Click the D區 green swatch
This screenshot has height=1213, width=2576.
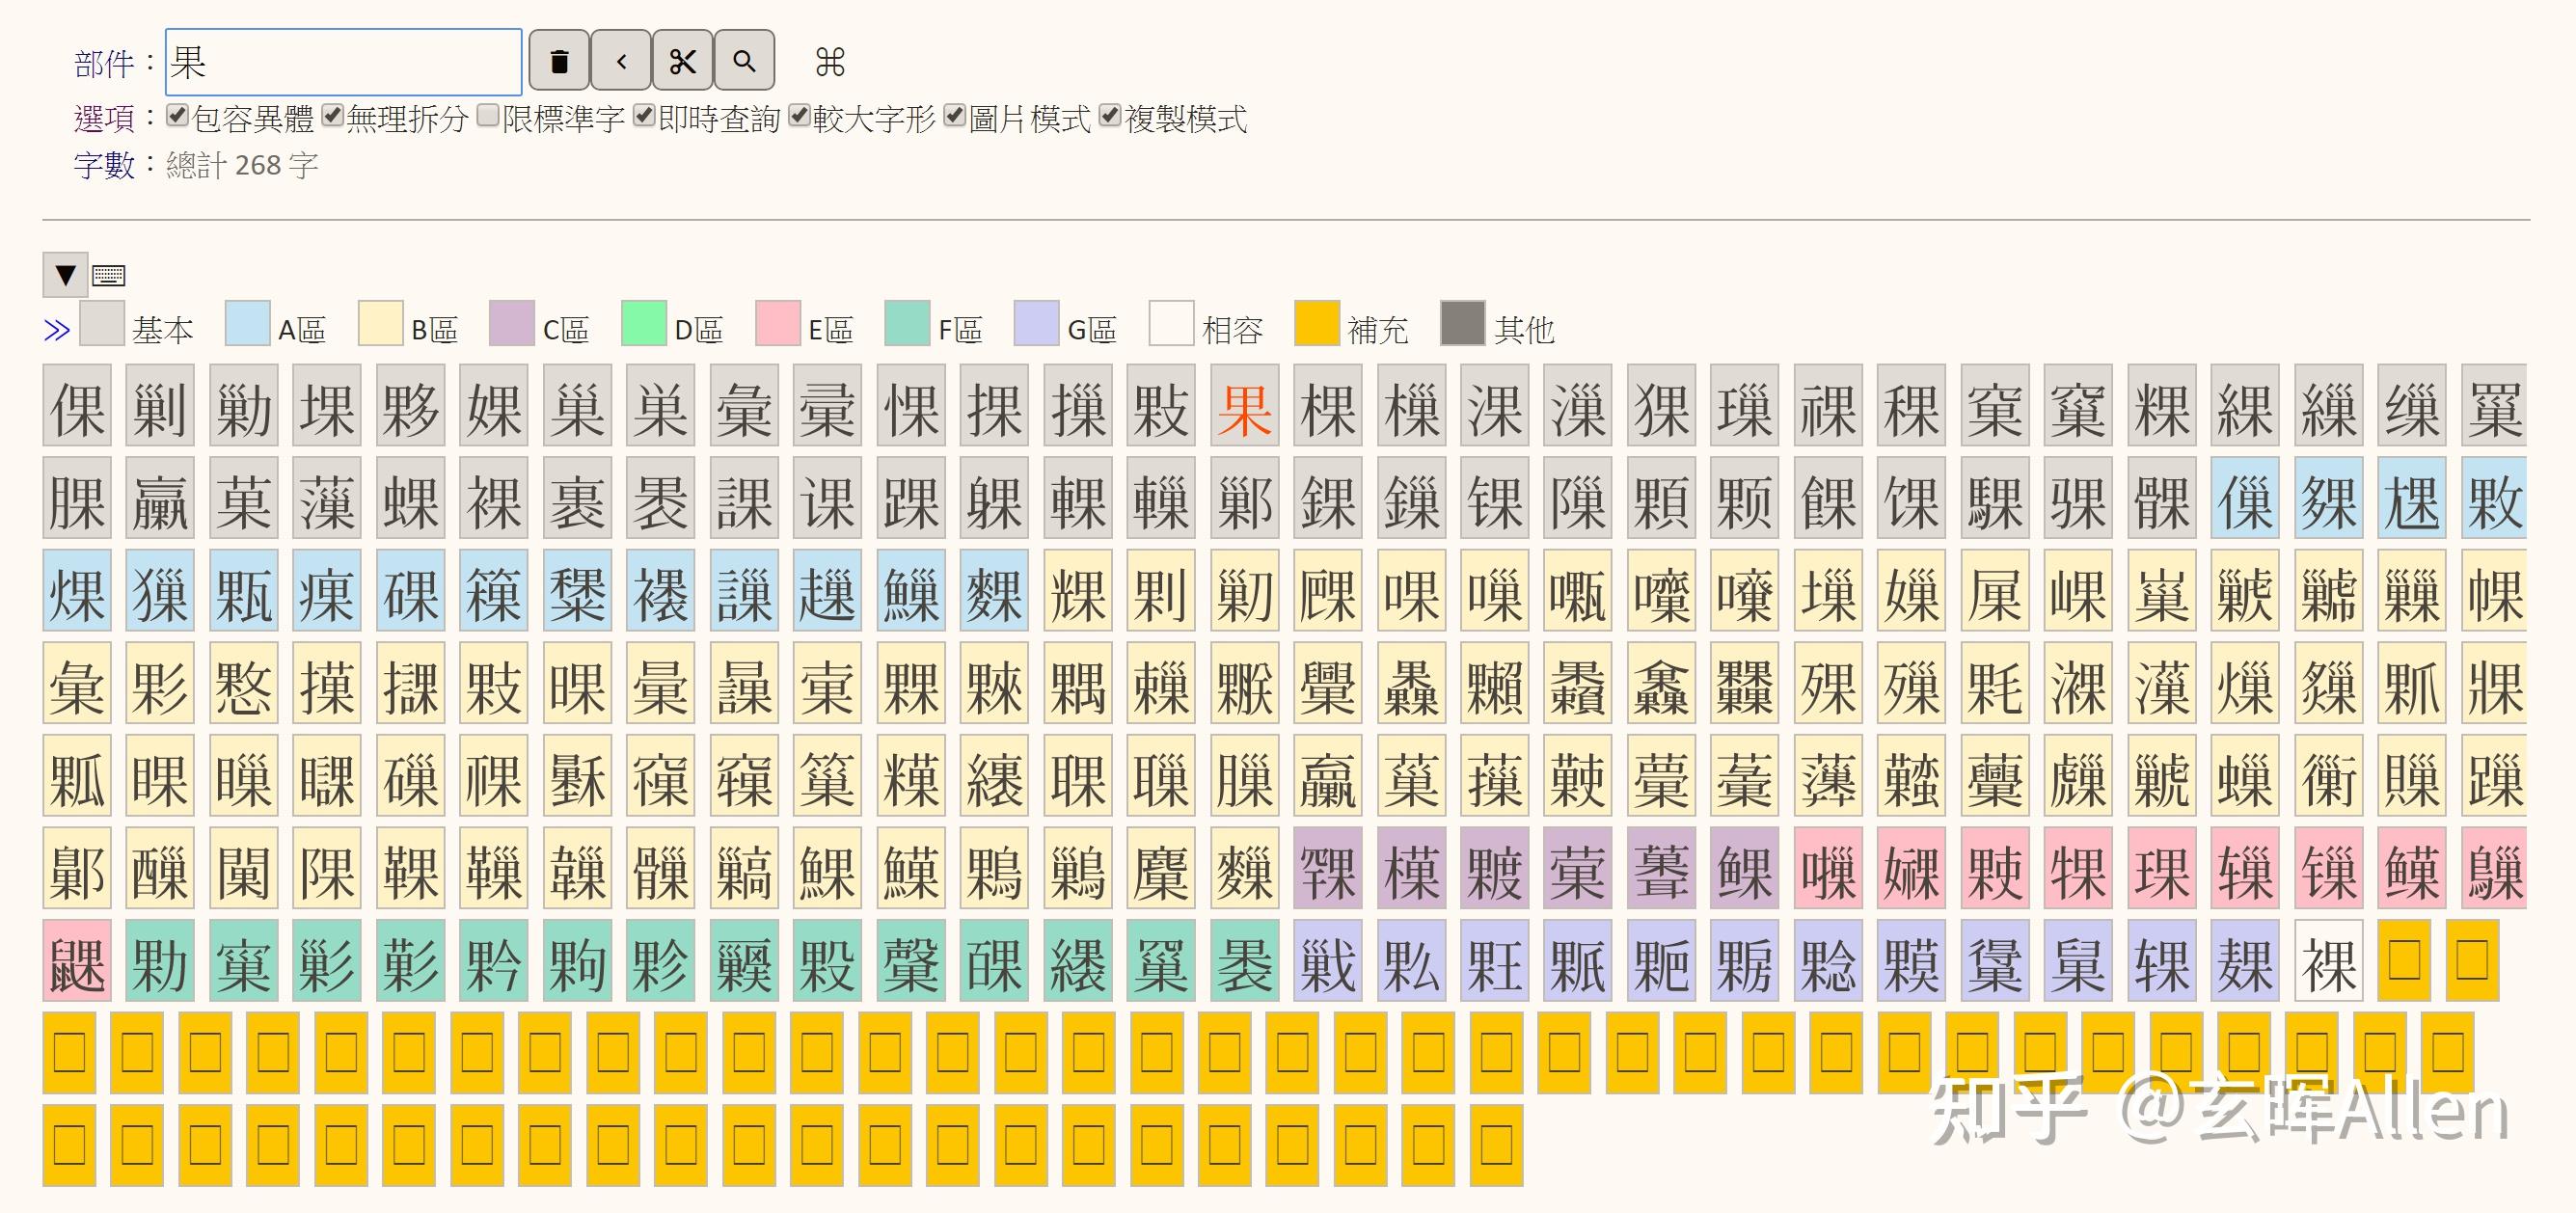644,323
